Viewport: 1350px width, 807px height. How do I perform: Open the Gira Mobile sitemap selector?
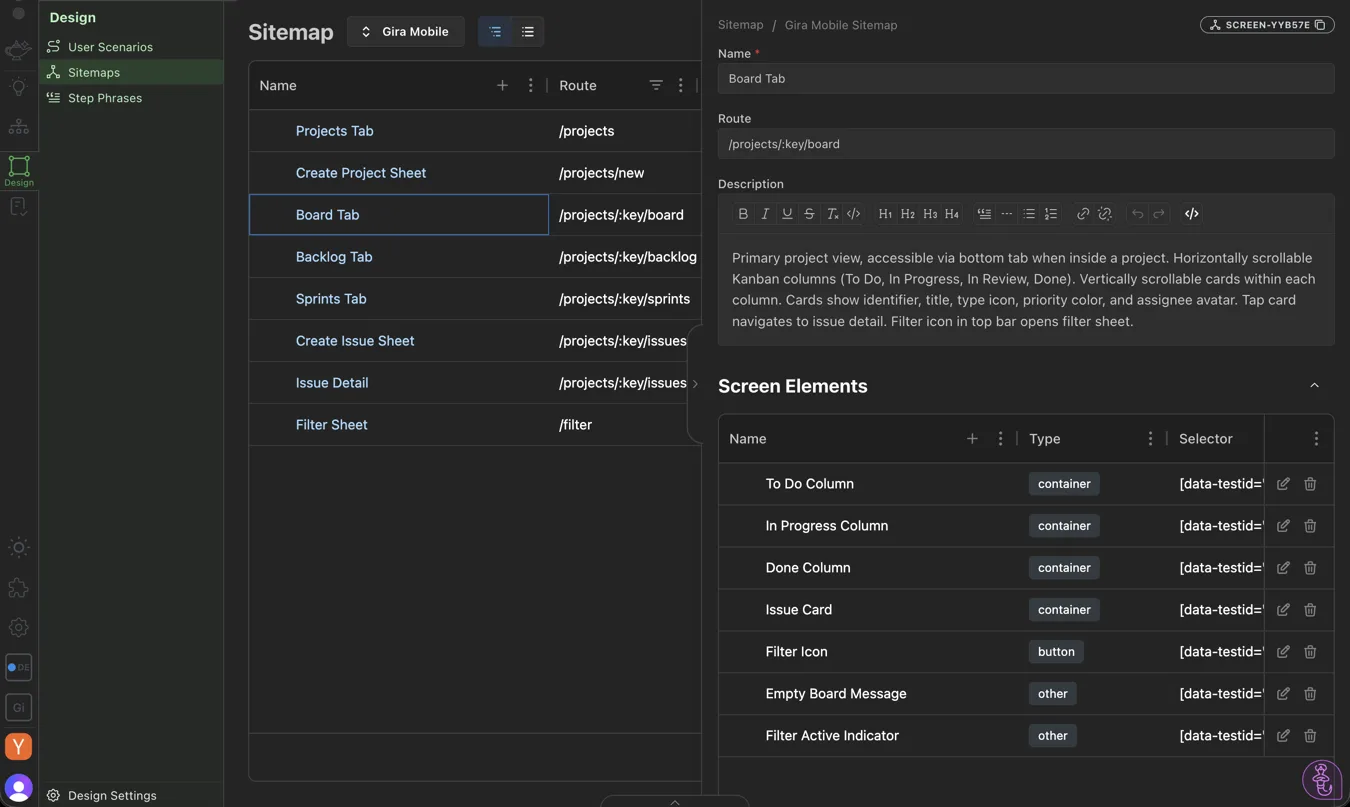point(405,32)
